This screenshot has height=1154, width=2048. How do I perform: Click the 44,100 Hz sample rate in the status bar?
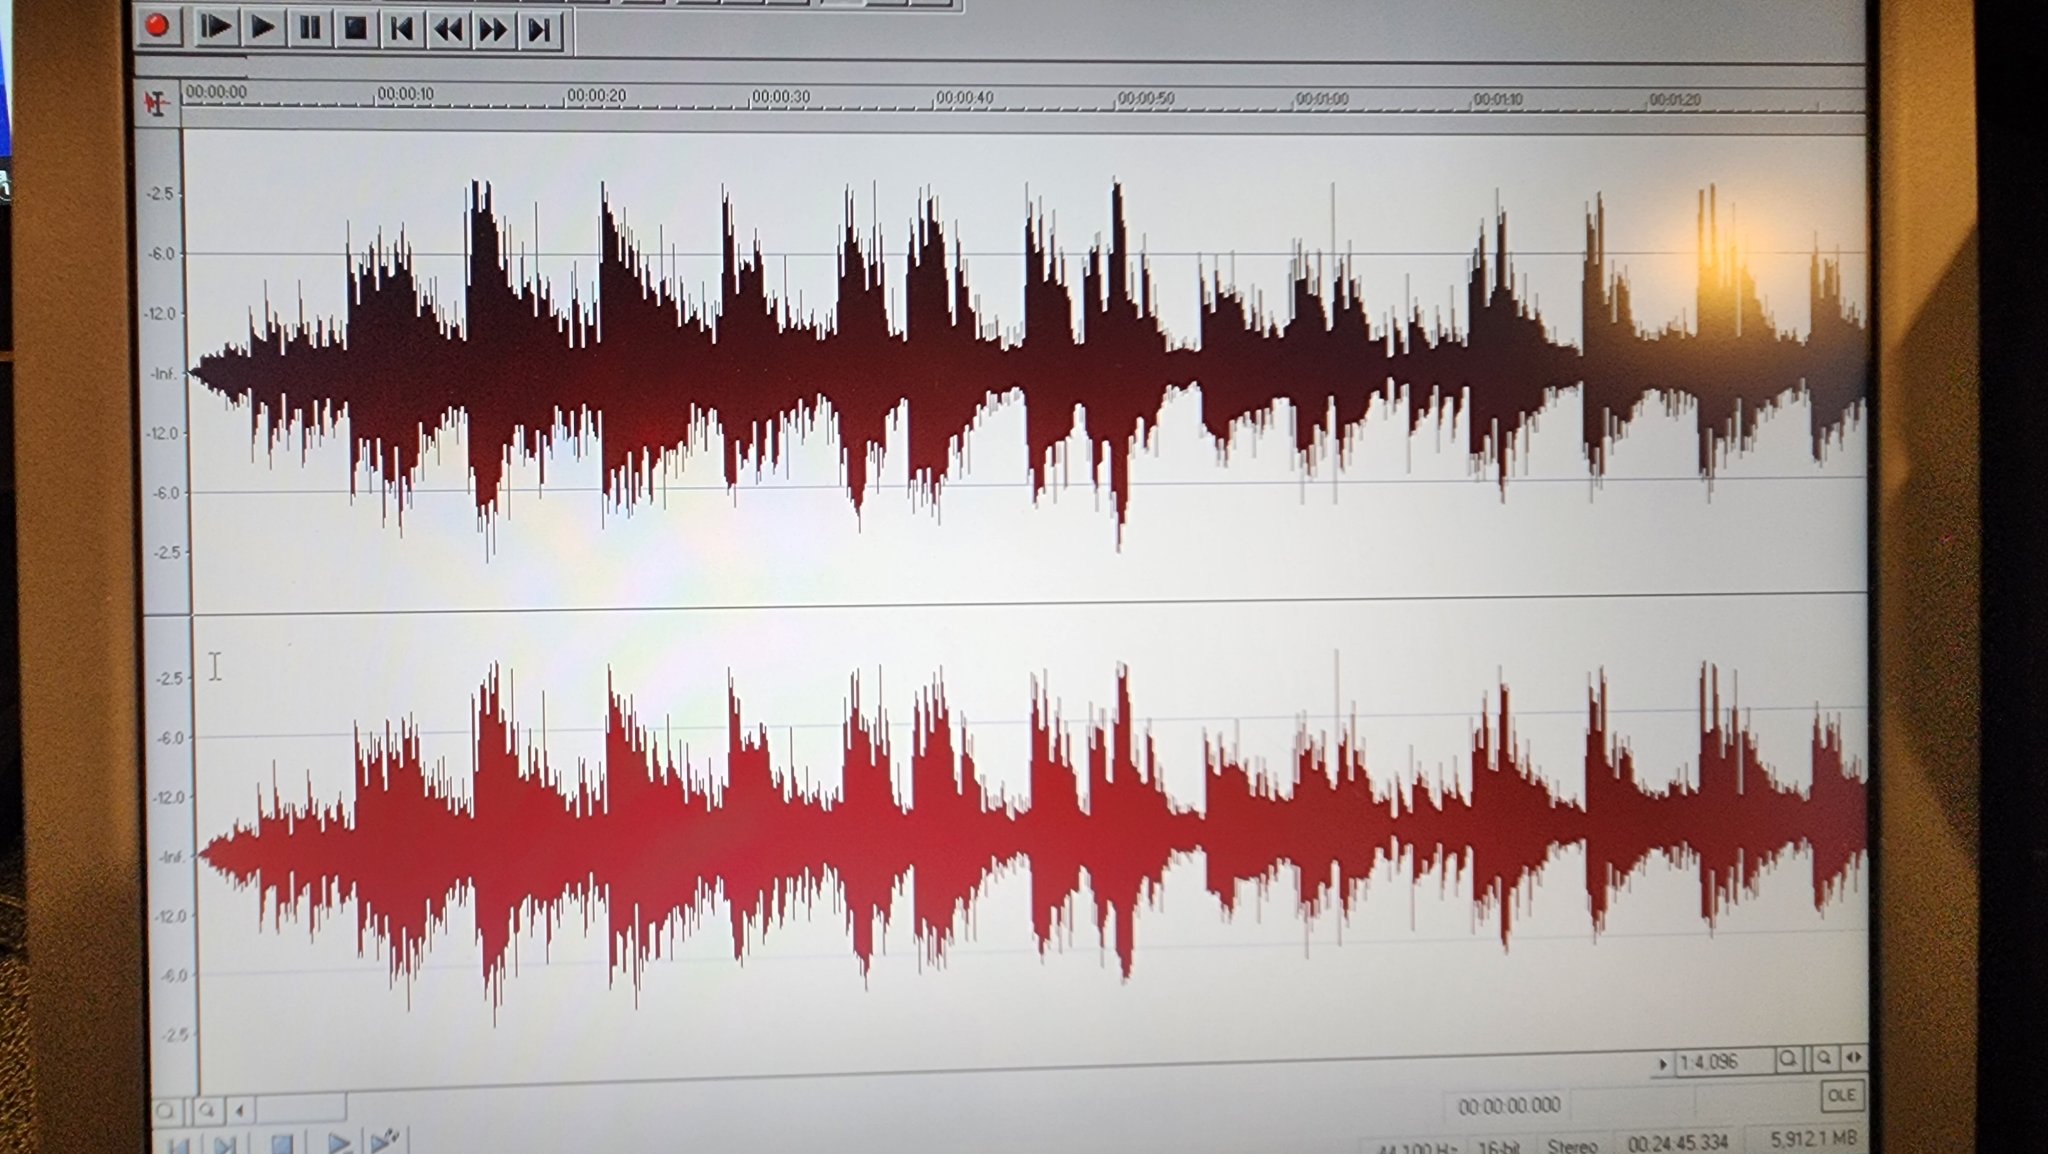1418,1148
